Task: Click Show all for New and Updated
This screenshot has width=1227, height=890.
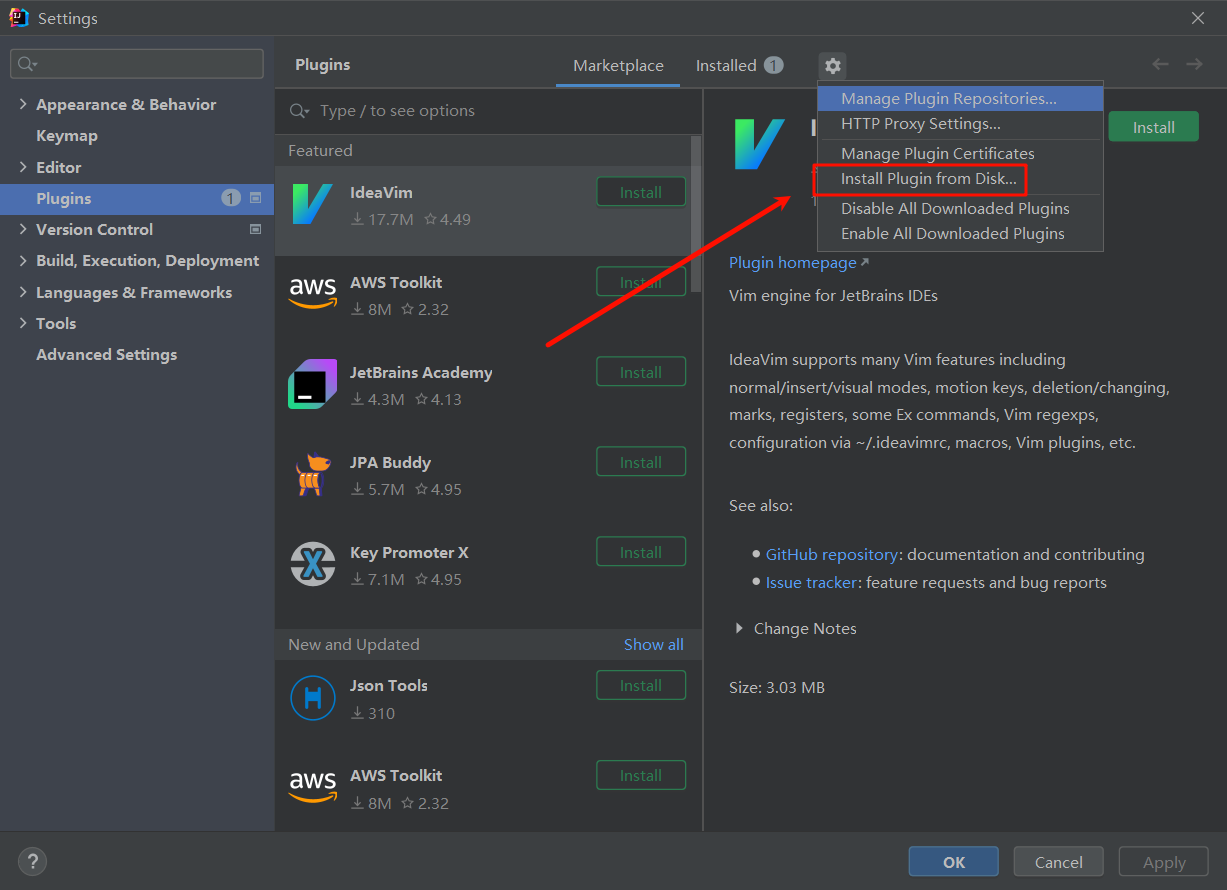Action: click(654, 644)
